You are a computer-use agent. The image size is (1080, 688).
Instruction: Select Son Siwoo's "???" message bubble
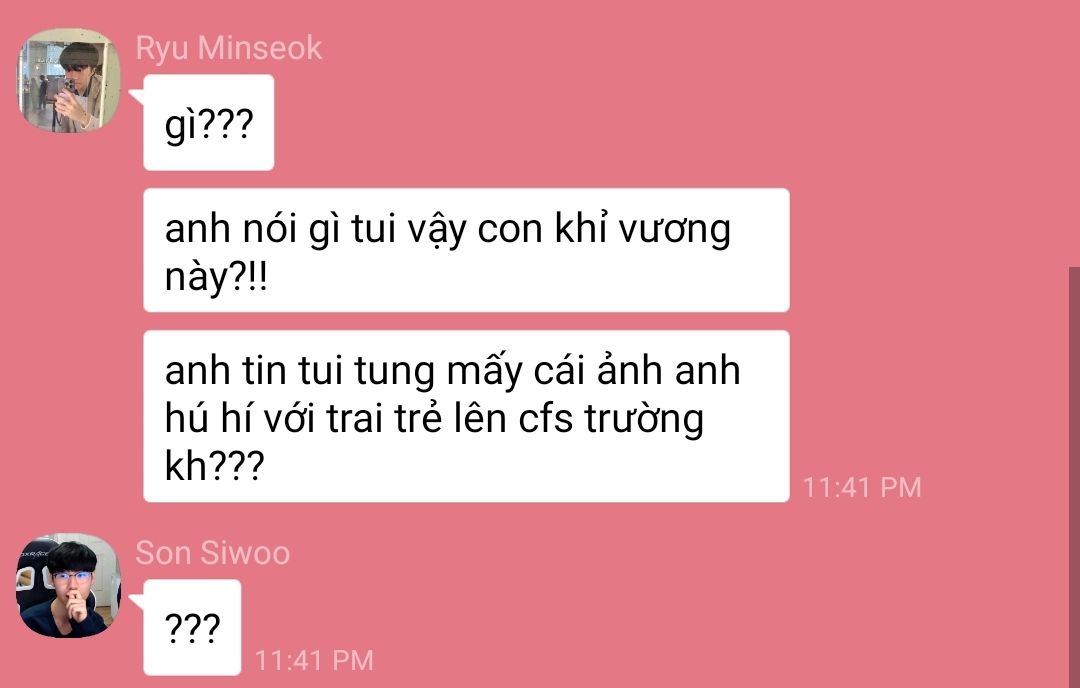coord(192,627)
